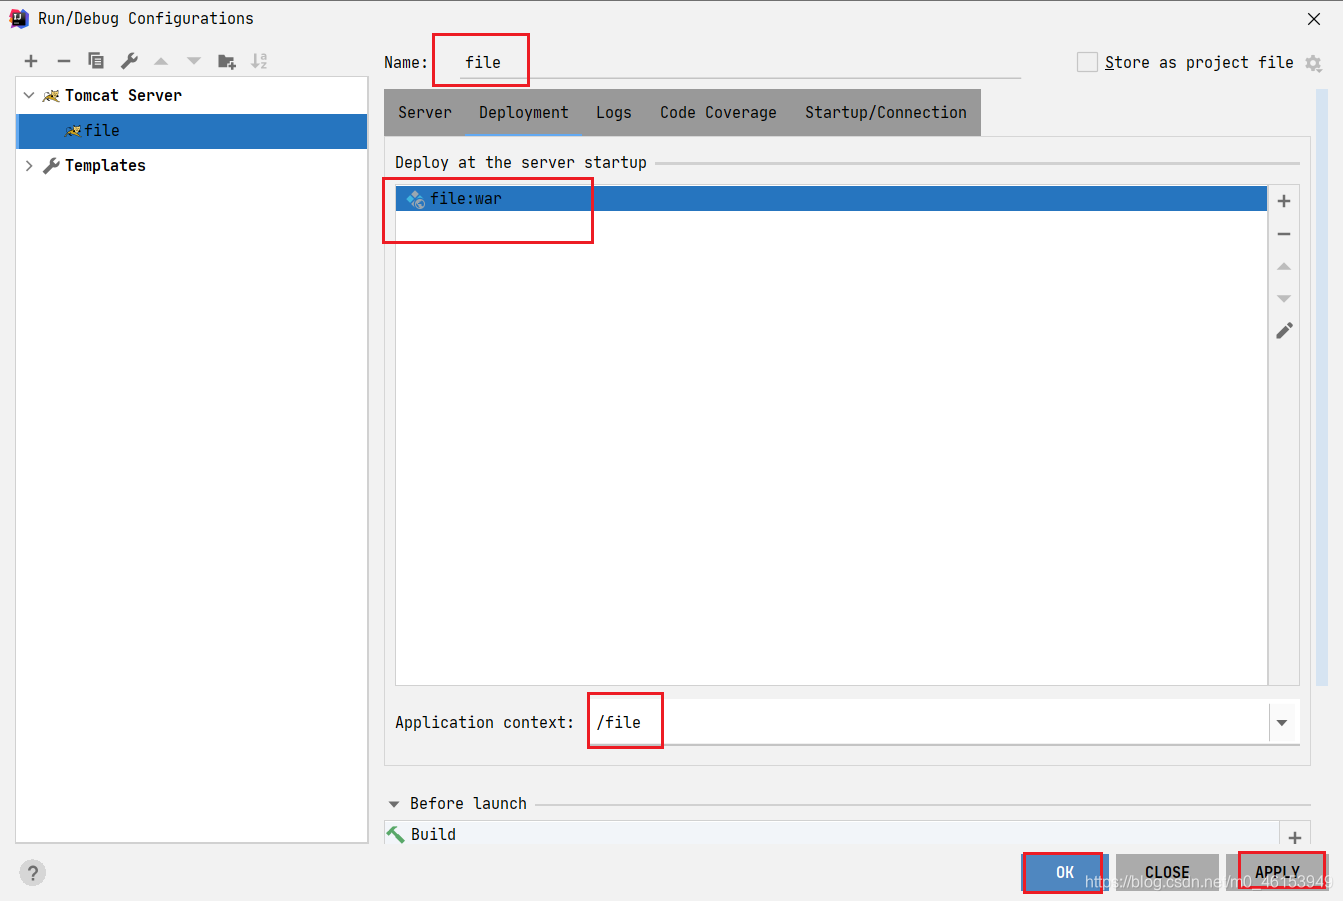
Task: Go to the Code Coverage tab
Action: [718, 113]
